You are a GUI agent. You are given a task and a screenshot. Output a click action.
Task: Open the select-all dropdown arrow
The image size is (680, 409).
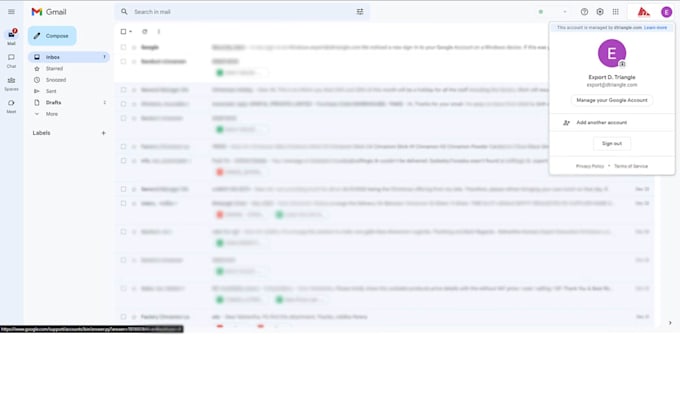point(130,31)
